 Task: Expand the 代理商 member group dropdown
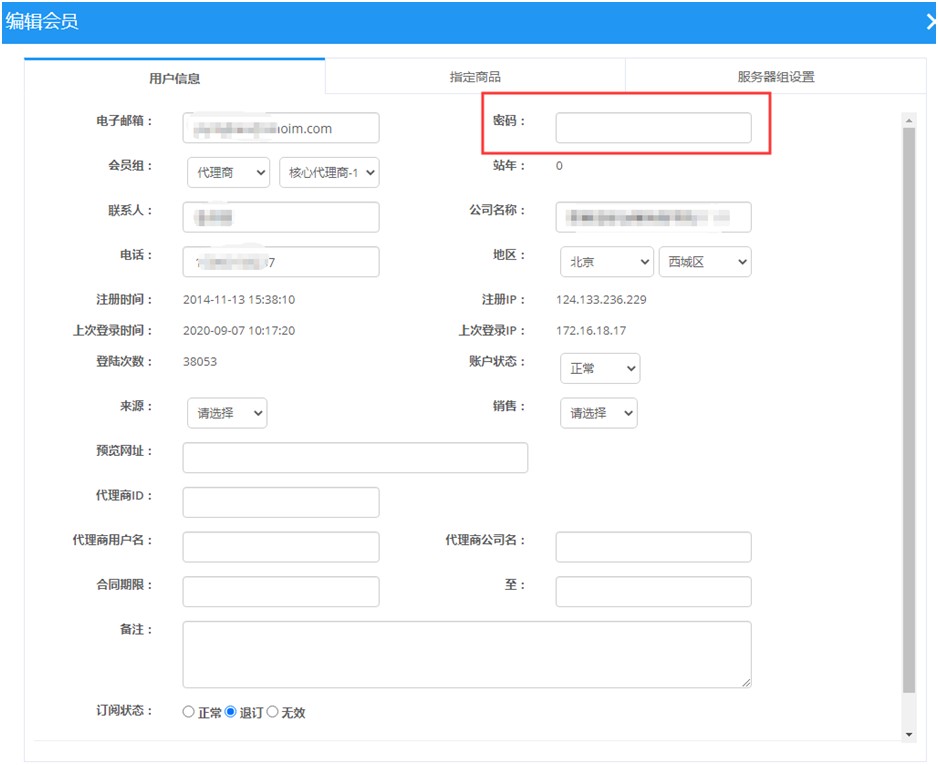click(228, 173)
